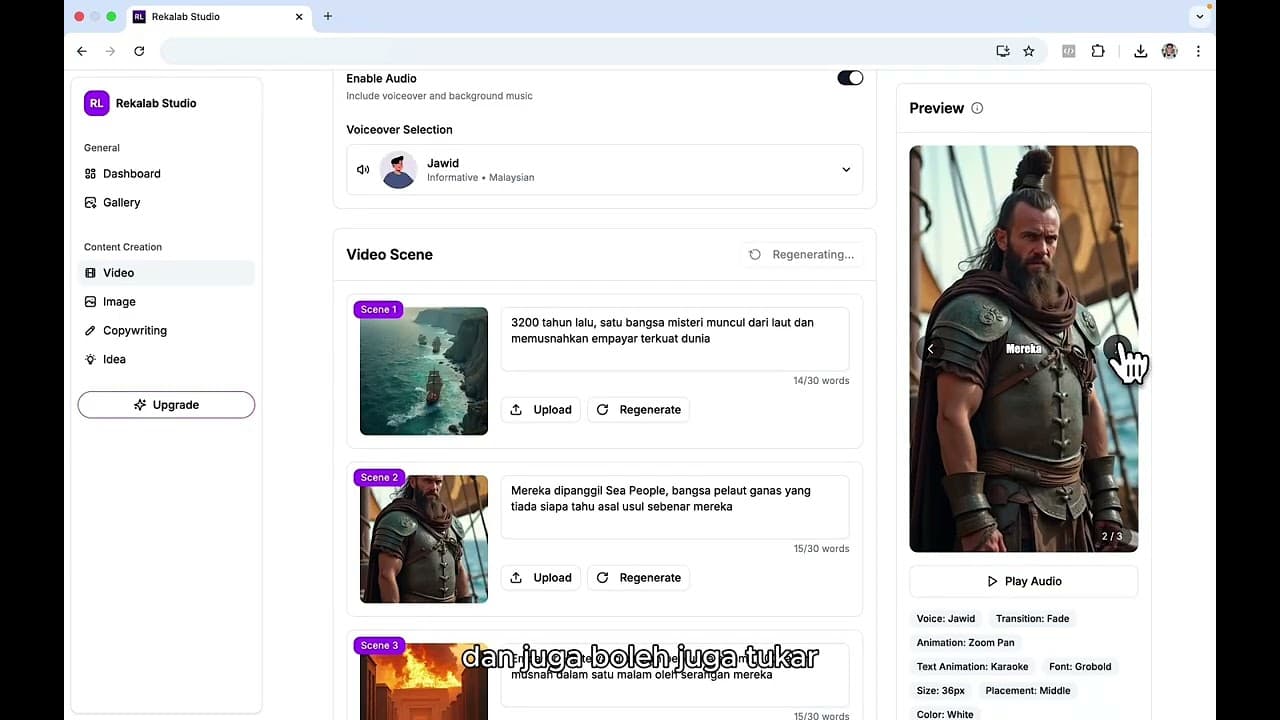Go to the next preview slide arrow

tap(1117, 349)
